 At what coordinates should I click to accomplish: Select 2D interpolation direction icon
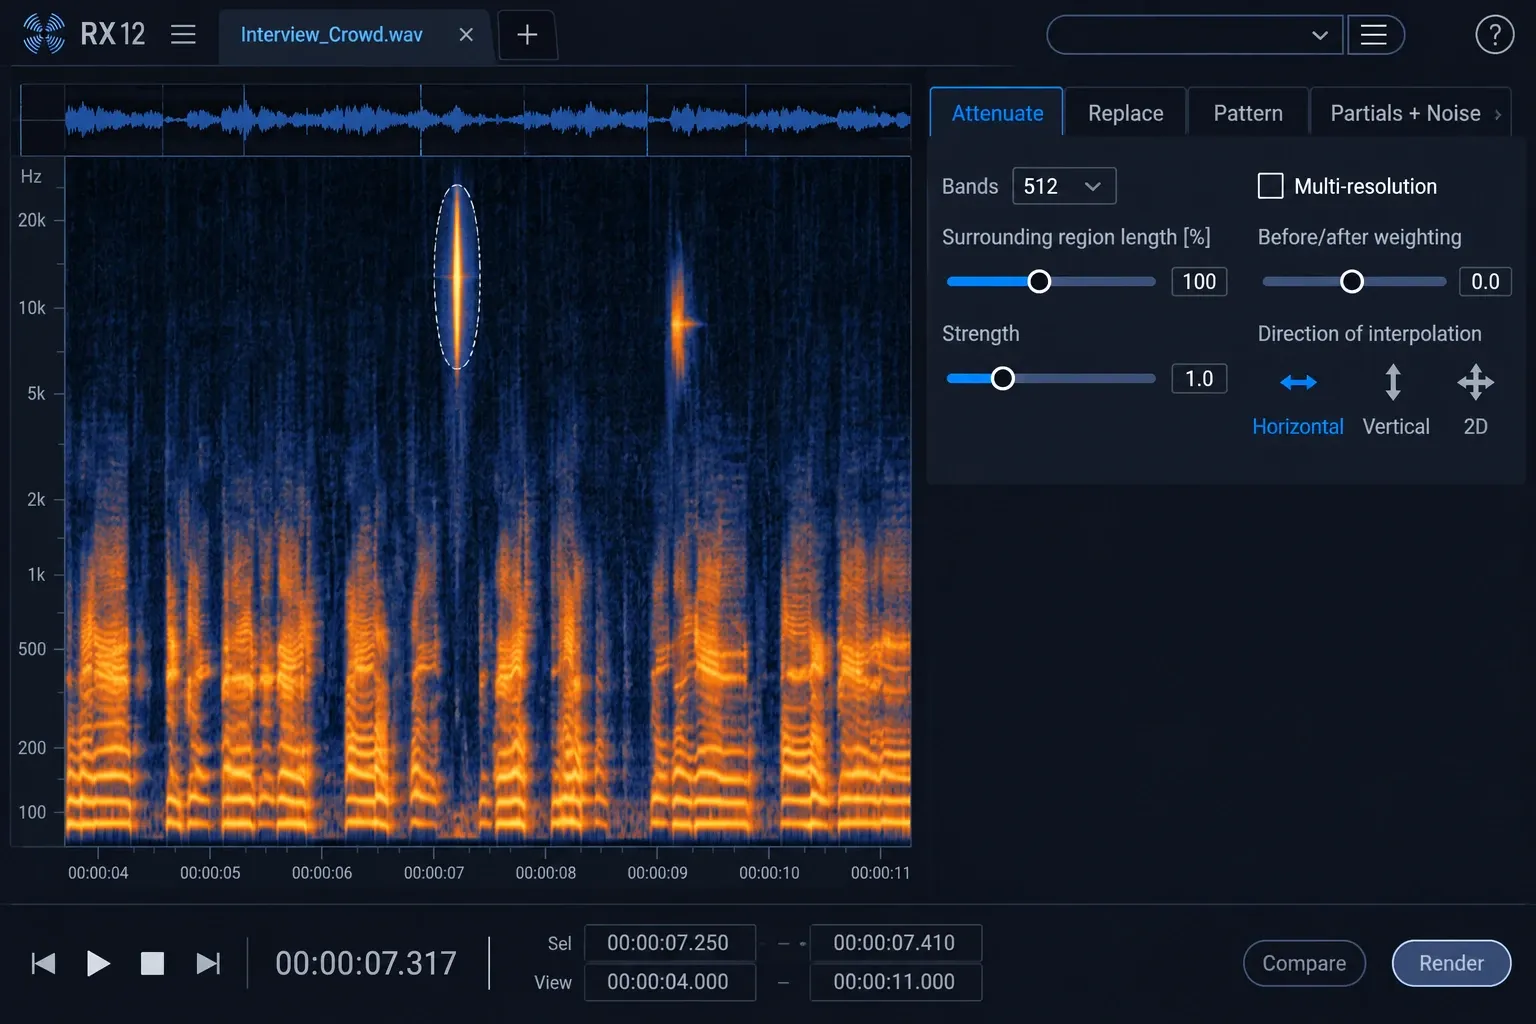tap(1476, 382)
